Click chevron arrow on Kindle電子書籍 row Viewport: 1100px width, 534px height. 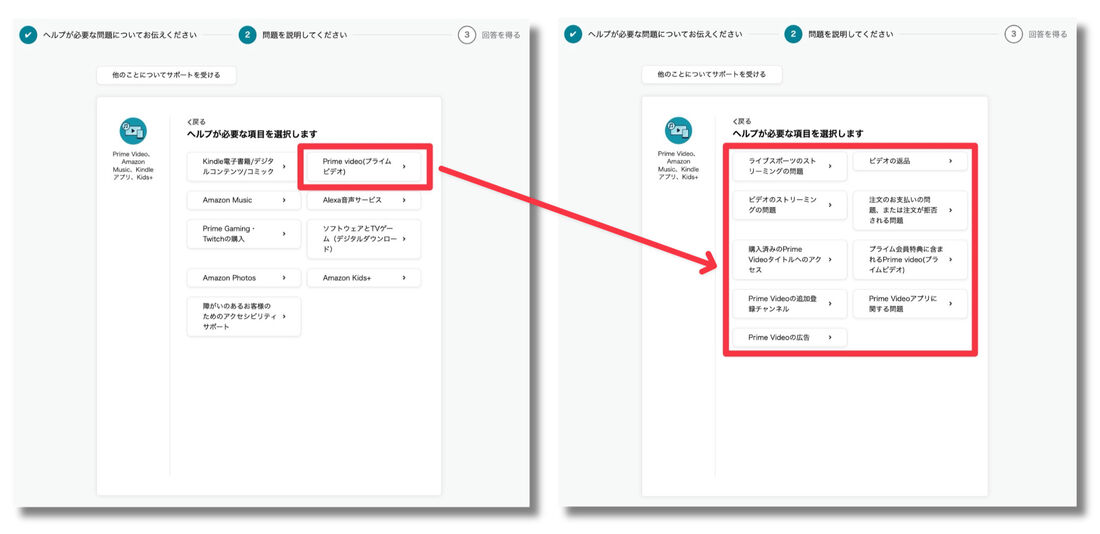(284, 166)
